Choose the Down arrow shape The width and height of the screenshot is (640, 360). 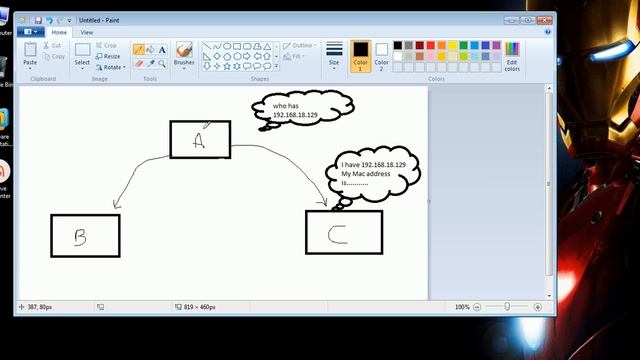207,66
